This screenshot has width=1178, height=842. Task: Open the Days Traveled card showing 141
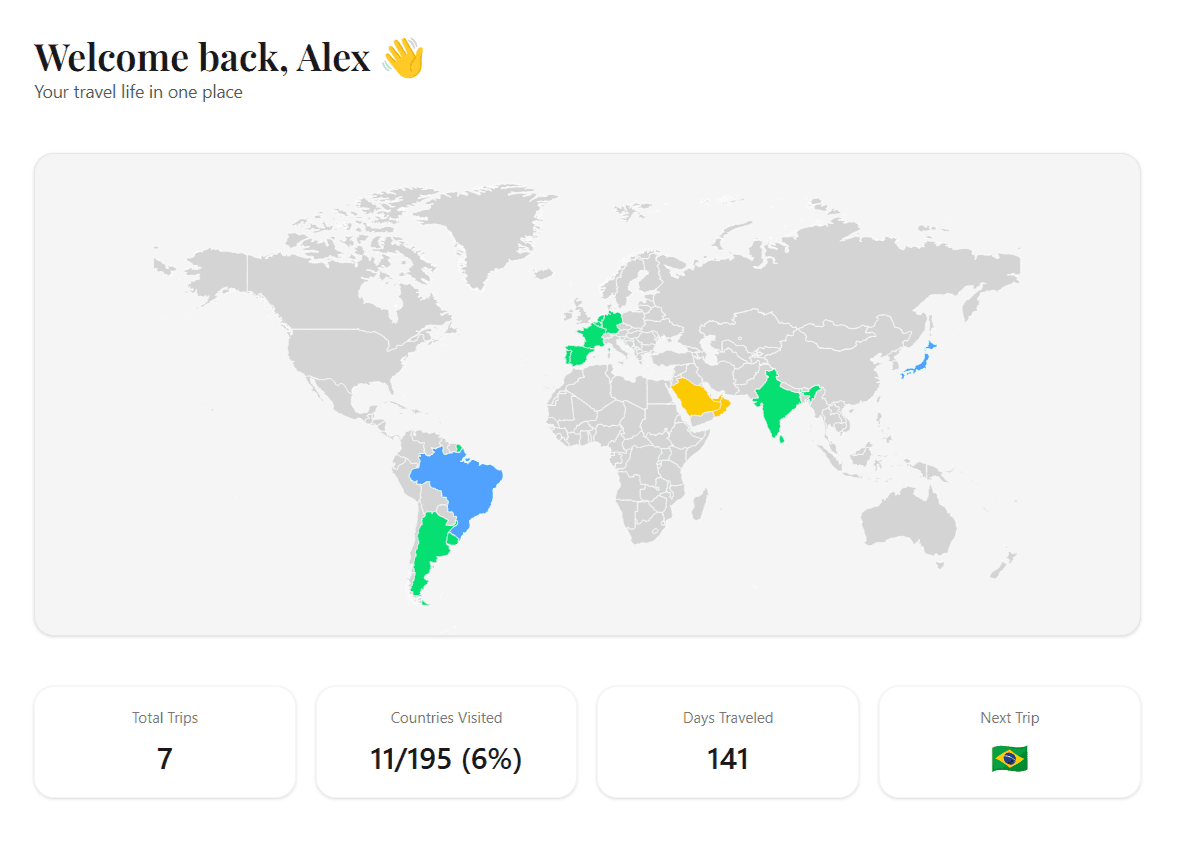[727, 742]
